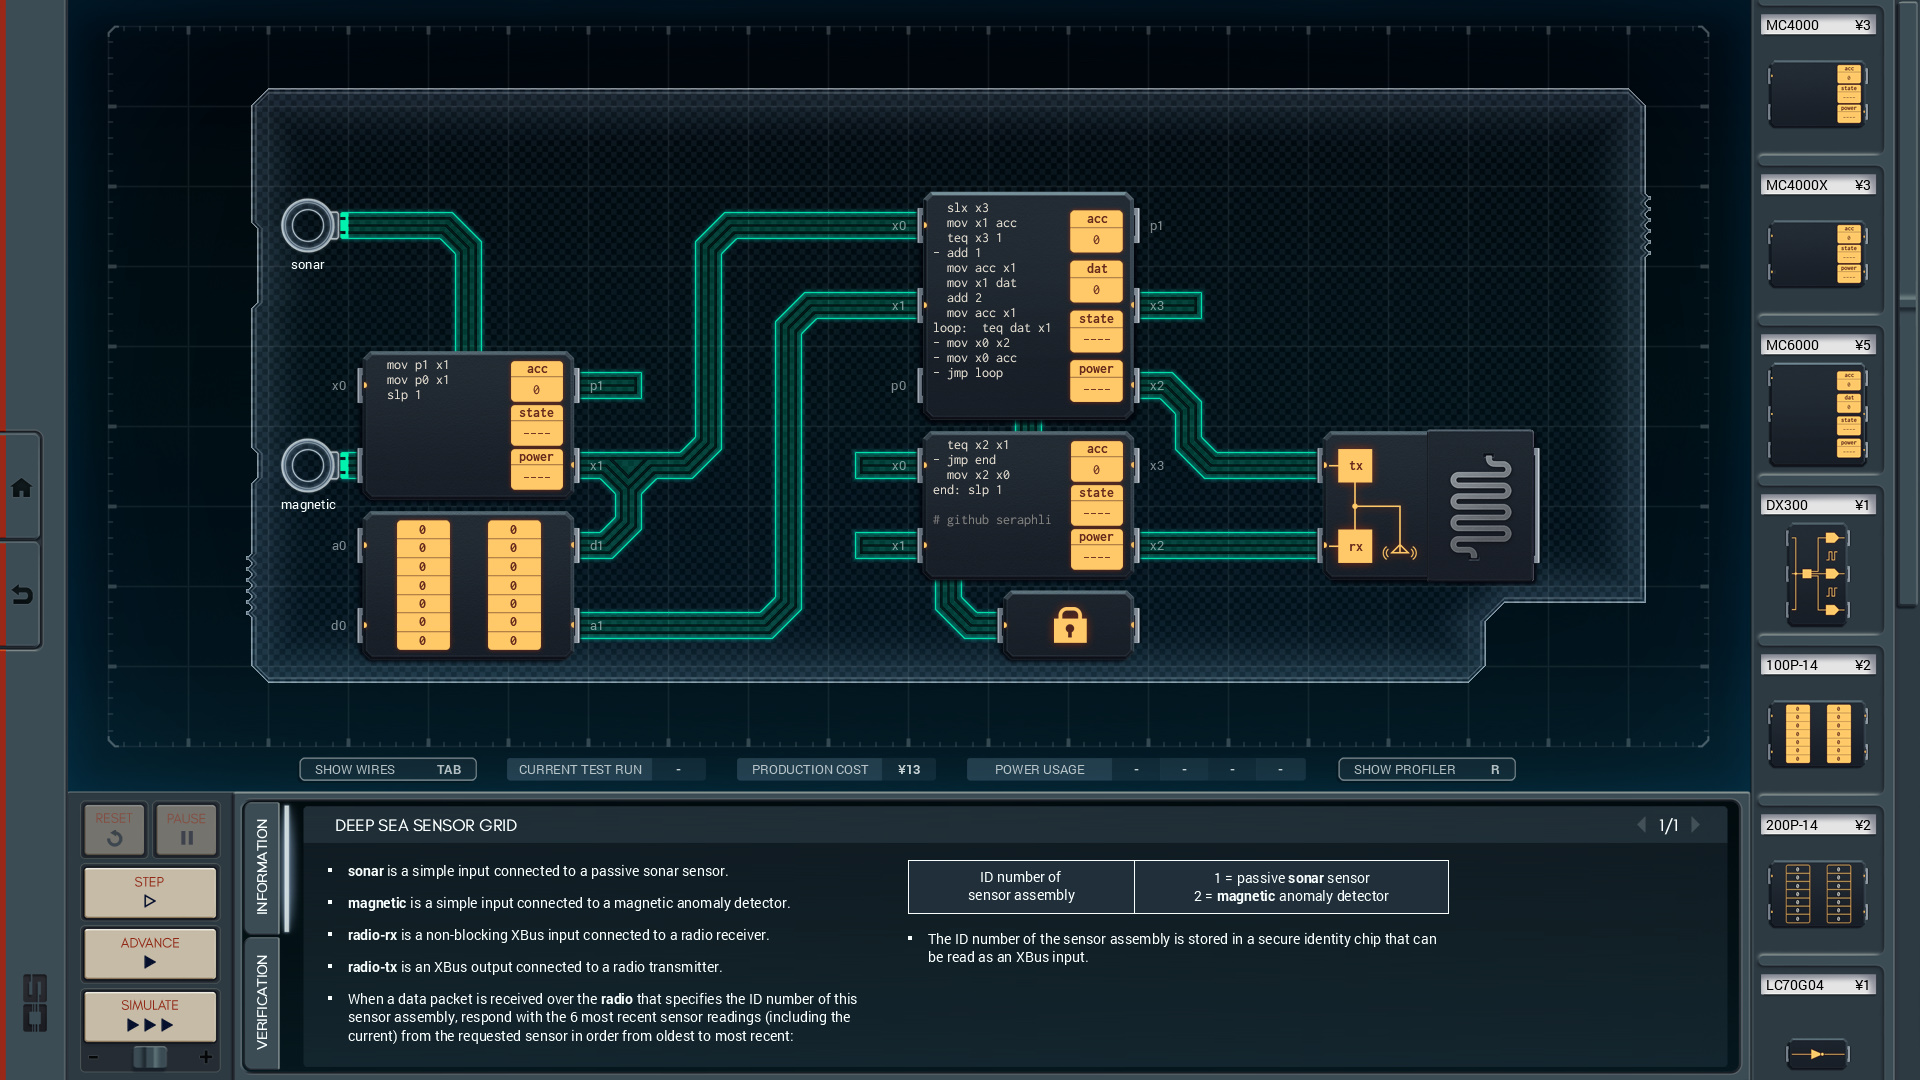The width and height of the screenshot is (1920, 1080).
Task: Choose the 100P-14 memory part
Action: [1817, 734]
